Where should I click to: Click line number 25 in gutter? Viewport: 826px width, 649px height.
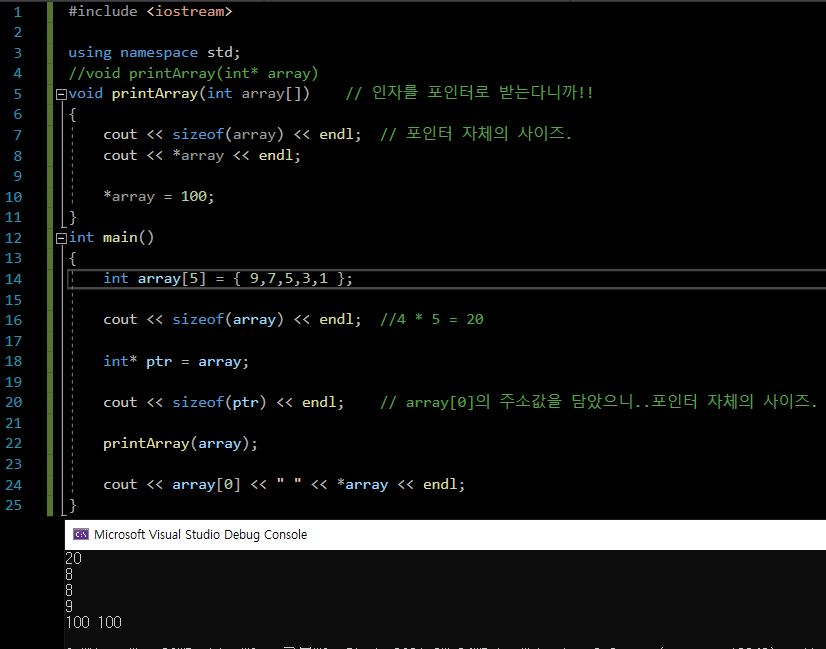(14, 505)
